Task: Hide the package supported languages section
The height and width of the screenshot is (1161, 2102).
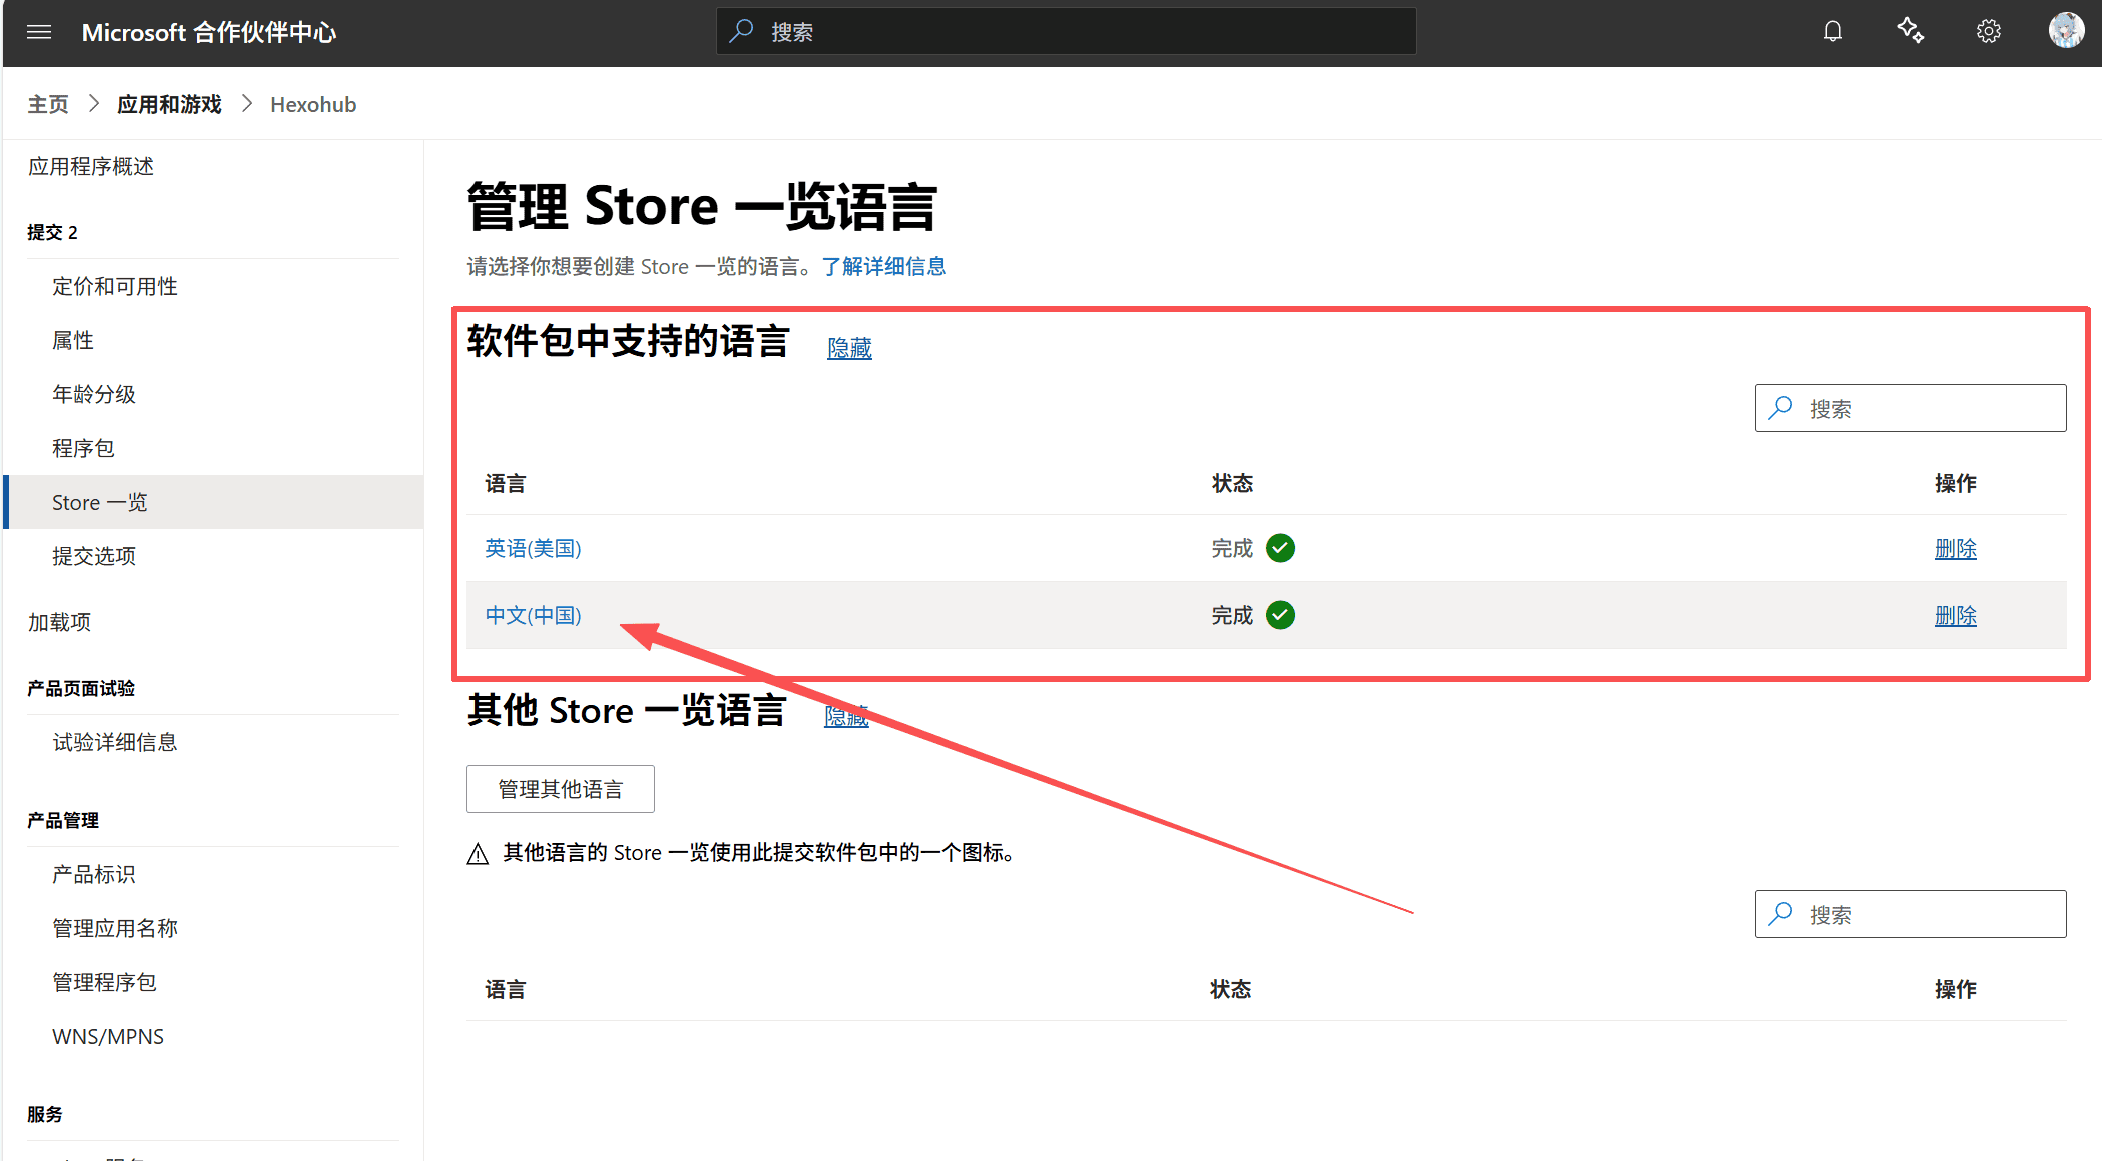Action: tap(849, 348)
